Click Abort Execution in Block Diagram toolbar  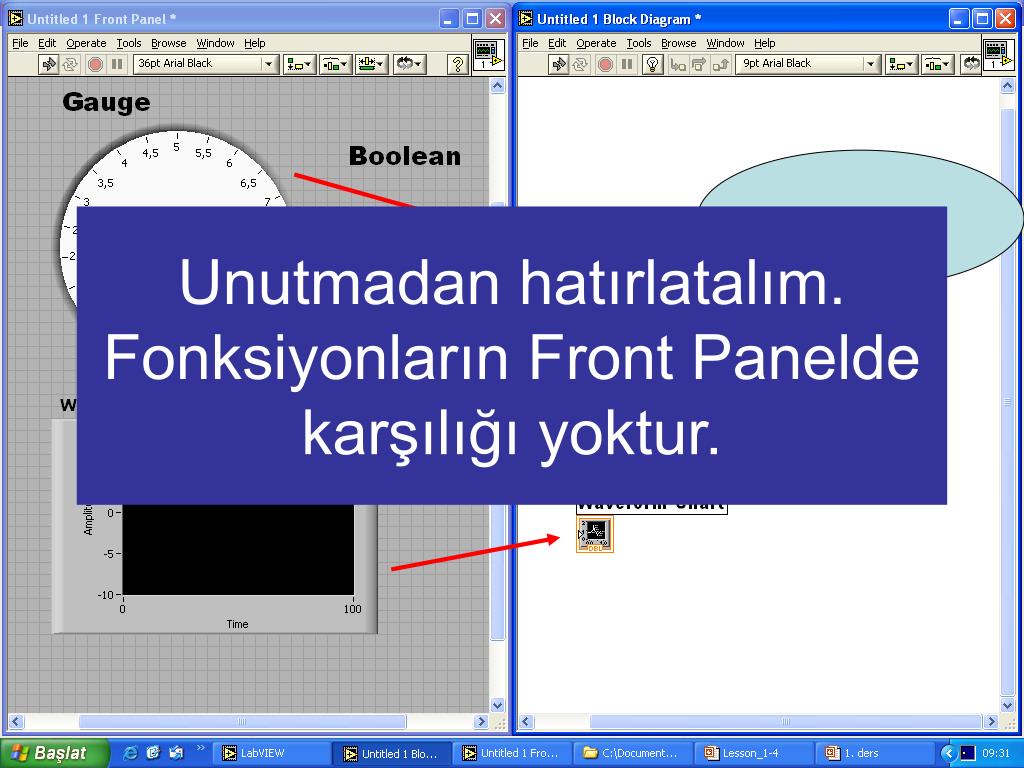(605, 64)
